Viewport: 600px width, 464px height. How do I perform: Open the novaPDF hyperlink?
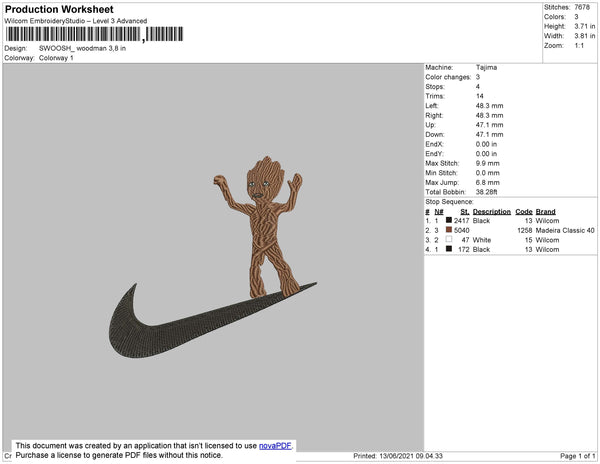275,446
